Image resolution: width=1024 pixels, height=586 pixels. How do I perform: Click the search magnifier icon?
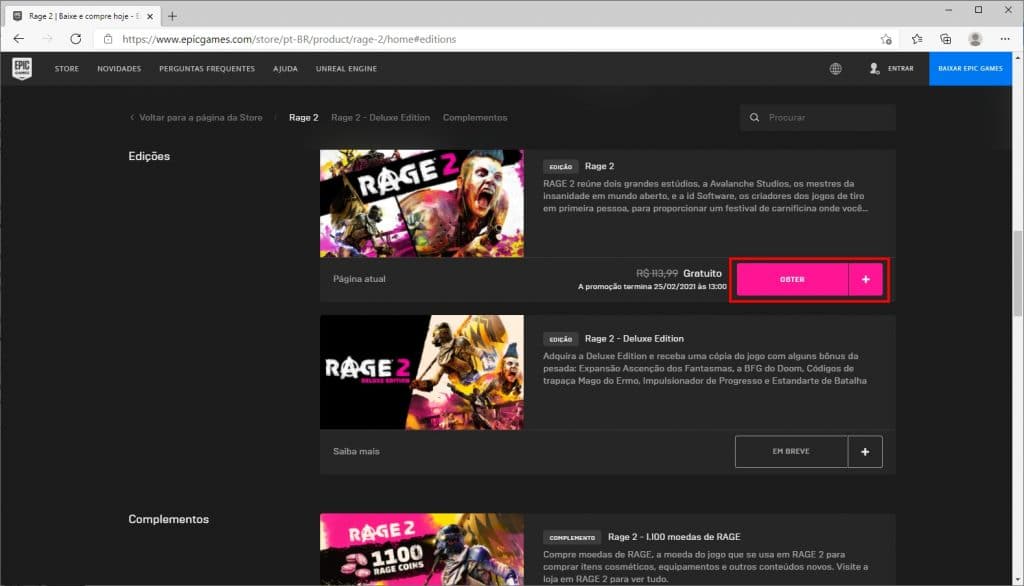(x=754, y=118)
